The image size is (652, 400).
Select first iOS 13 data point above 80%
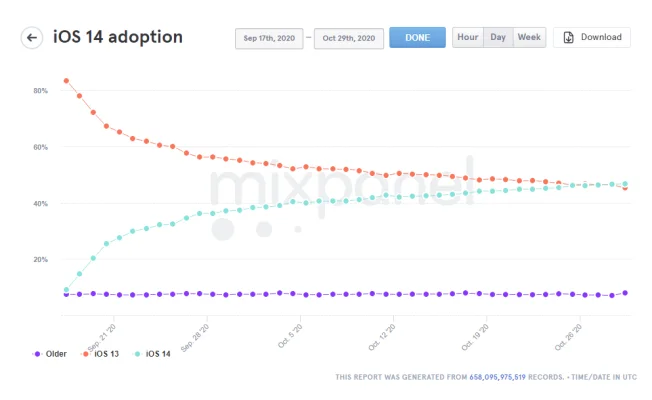click(x=66, y=81)
